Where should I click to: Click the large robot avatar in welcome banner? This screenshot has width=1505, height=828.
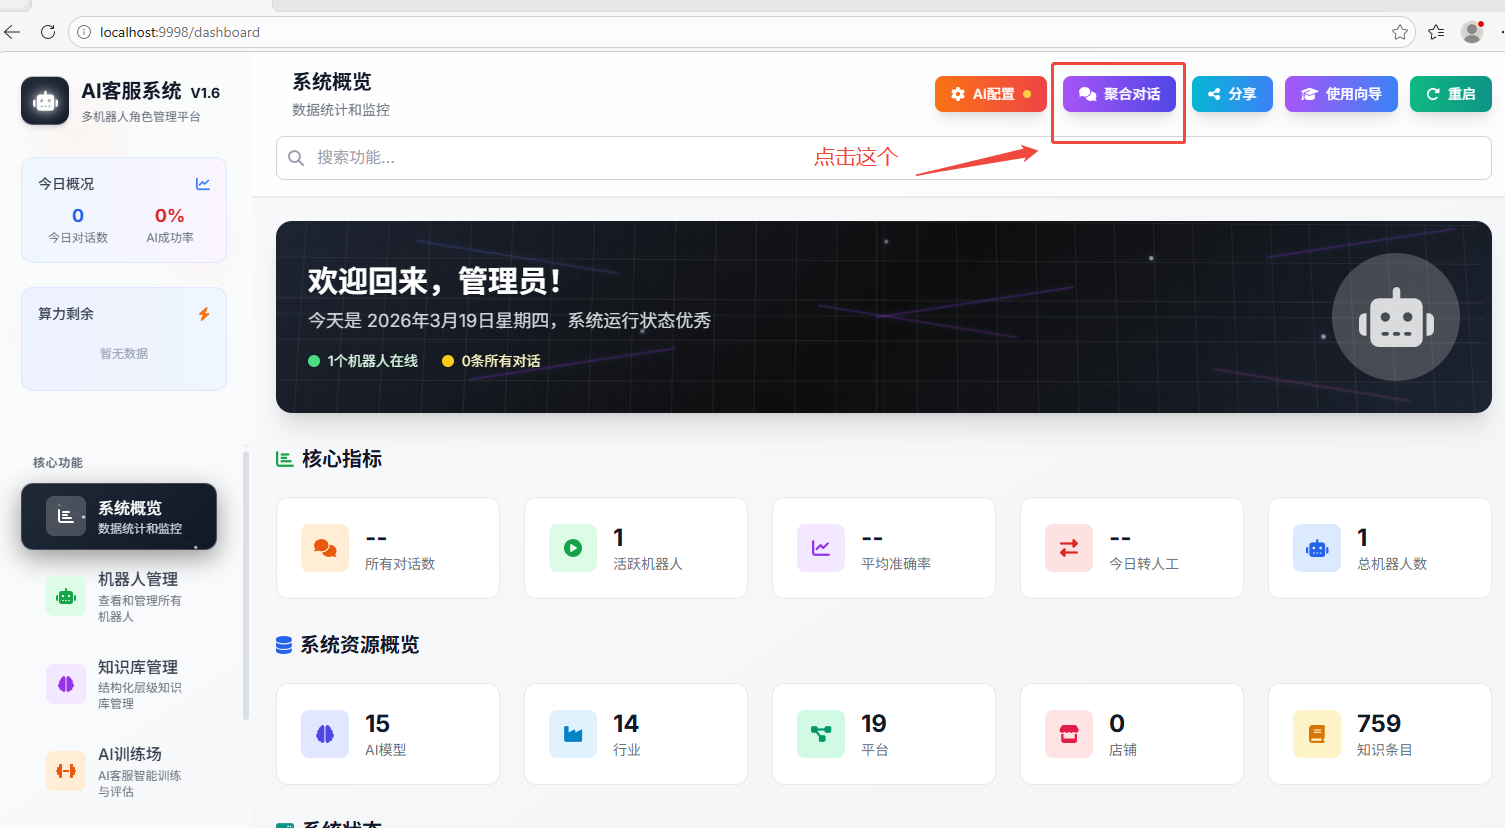pyautogui.click(x=1396, y=317)
